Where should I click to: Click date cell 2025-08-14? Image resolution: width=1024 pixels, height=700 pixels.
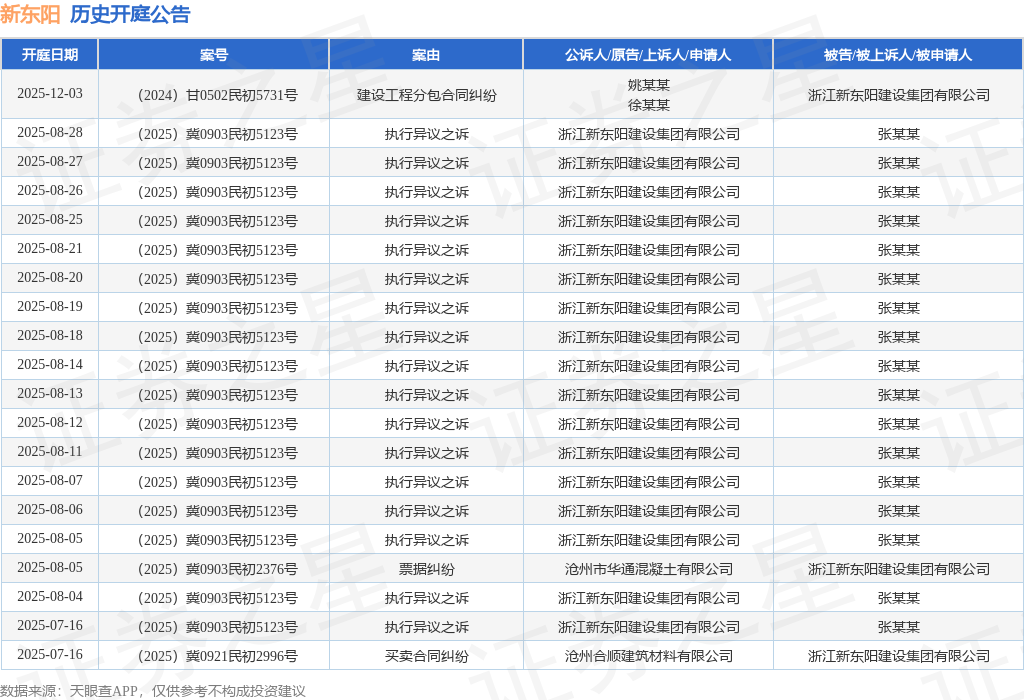point(50,364)
